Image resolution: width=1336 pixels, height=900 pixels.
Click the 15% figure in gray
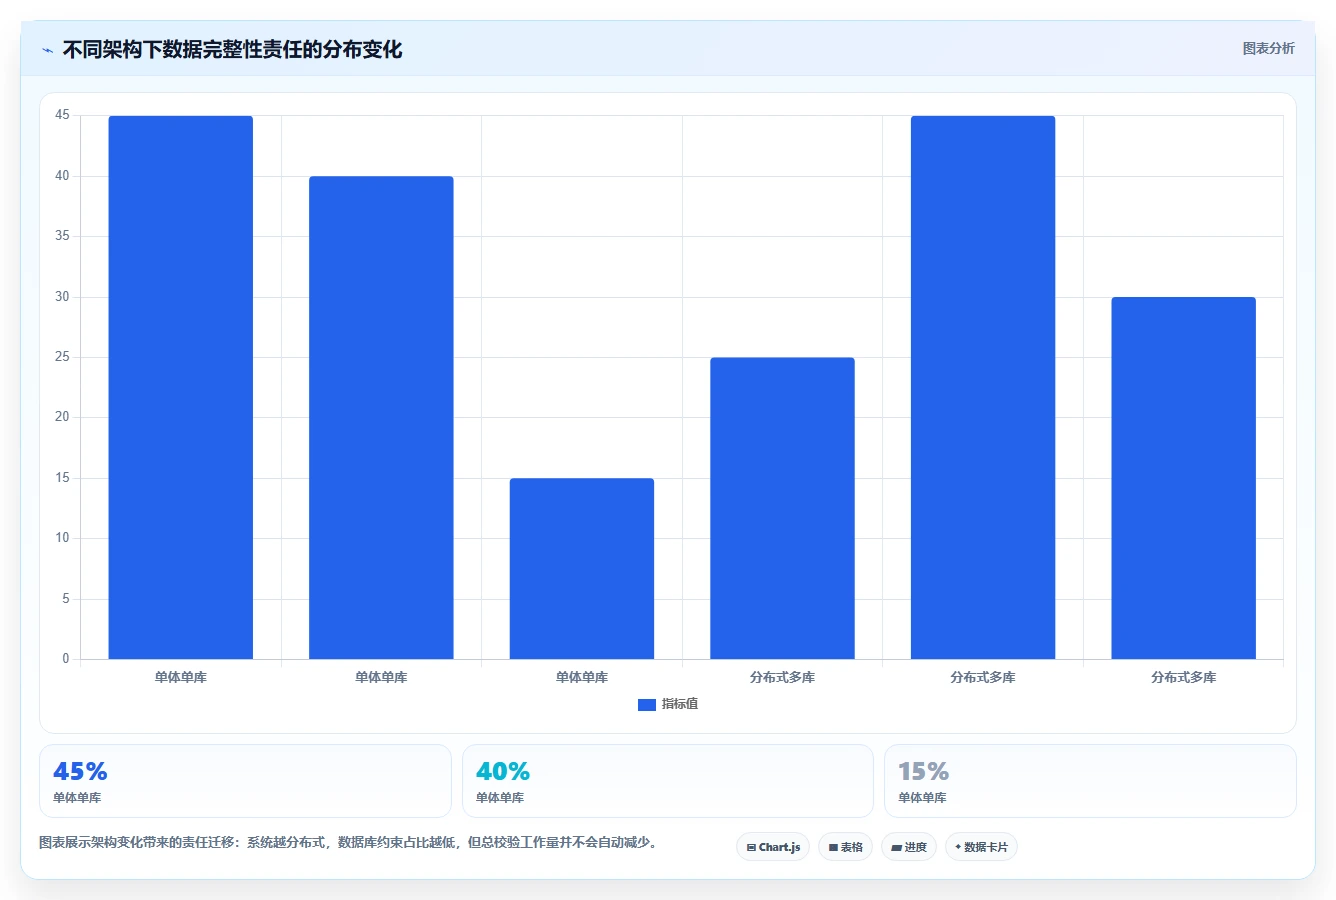pyautogui.click(x=923, y=771)
